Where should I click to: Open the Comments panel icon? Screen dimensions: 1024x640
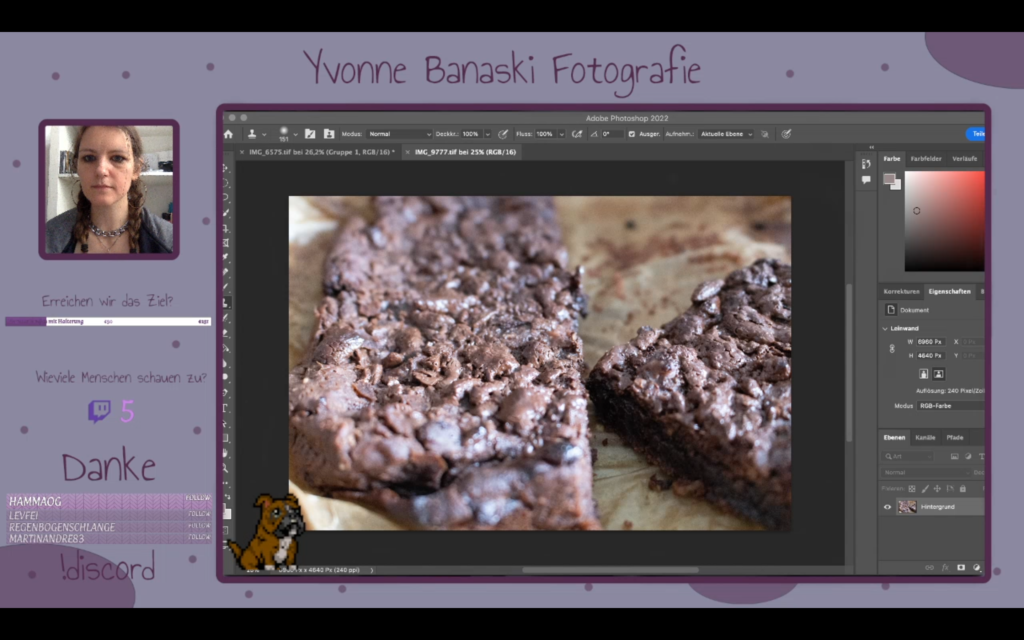[x=866, y=180]
